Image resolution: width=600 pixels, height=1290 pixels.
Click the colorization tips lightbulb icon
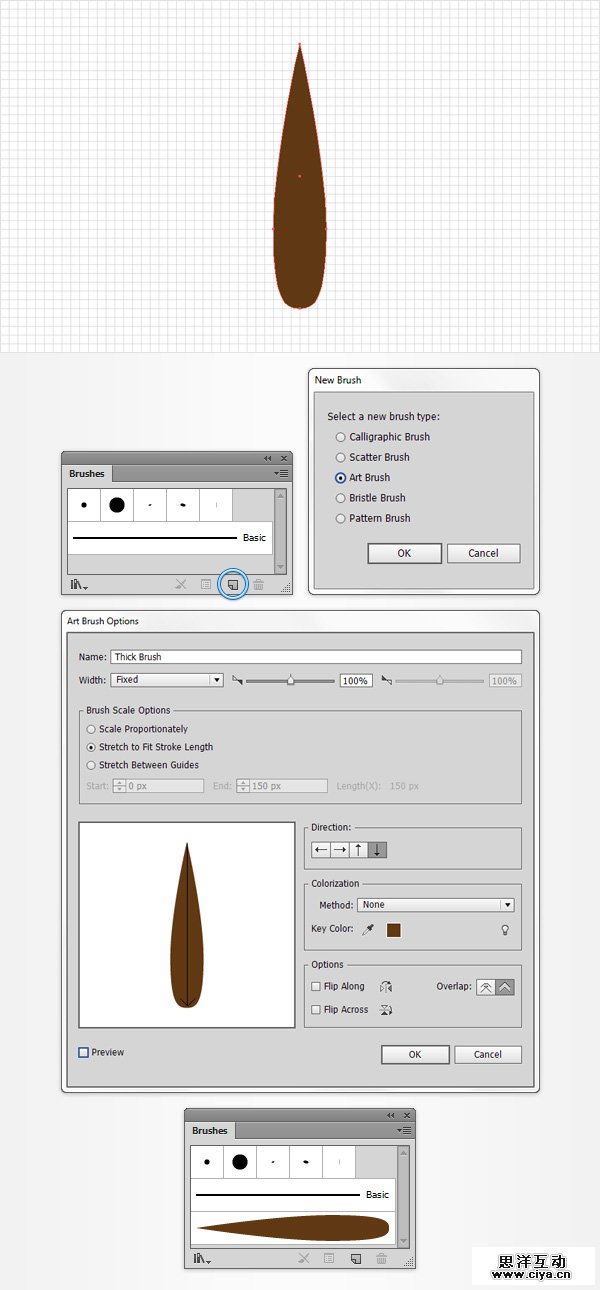[505, 930]
